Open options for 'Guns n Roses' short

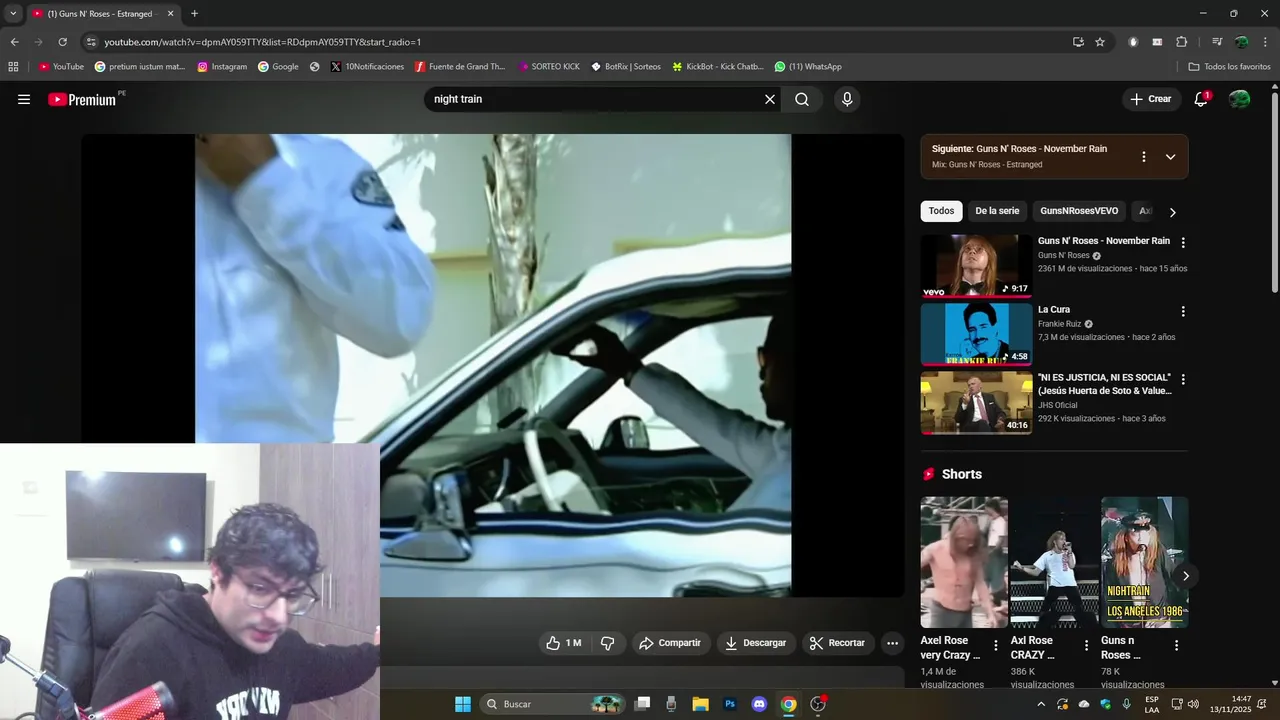pyautogui.click(x=1176, y=646)
